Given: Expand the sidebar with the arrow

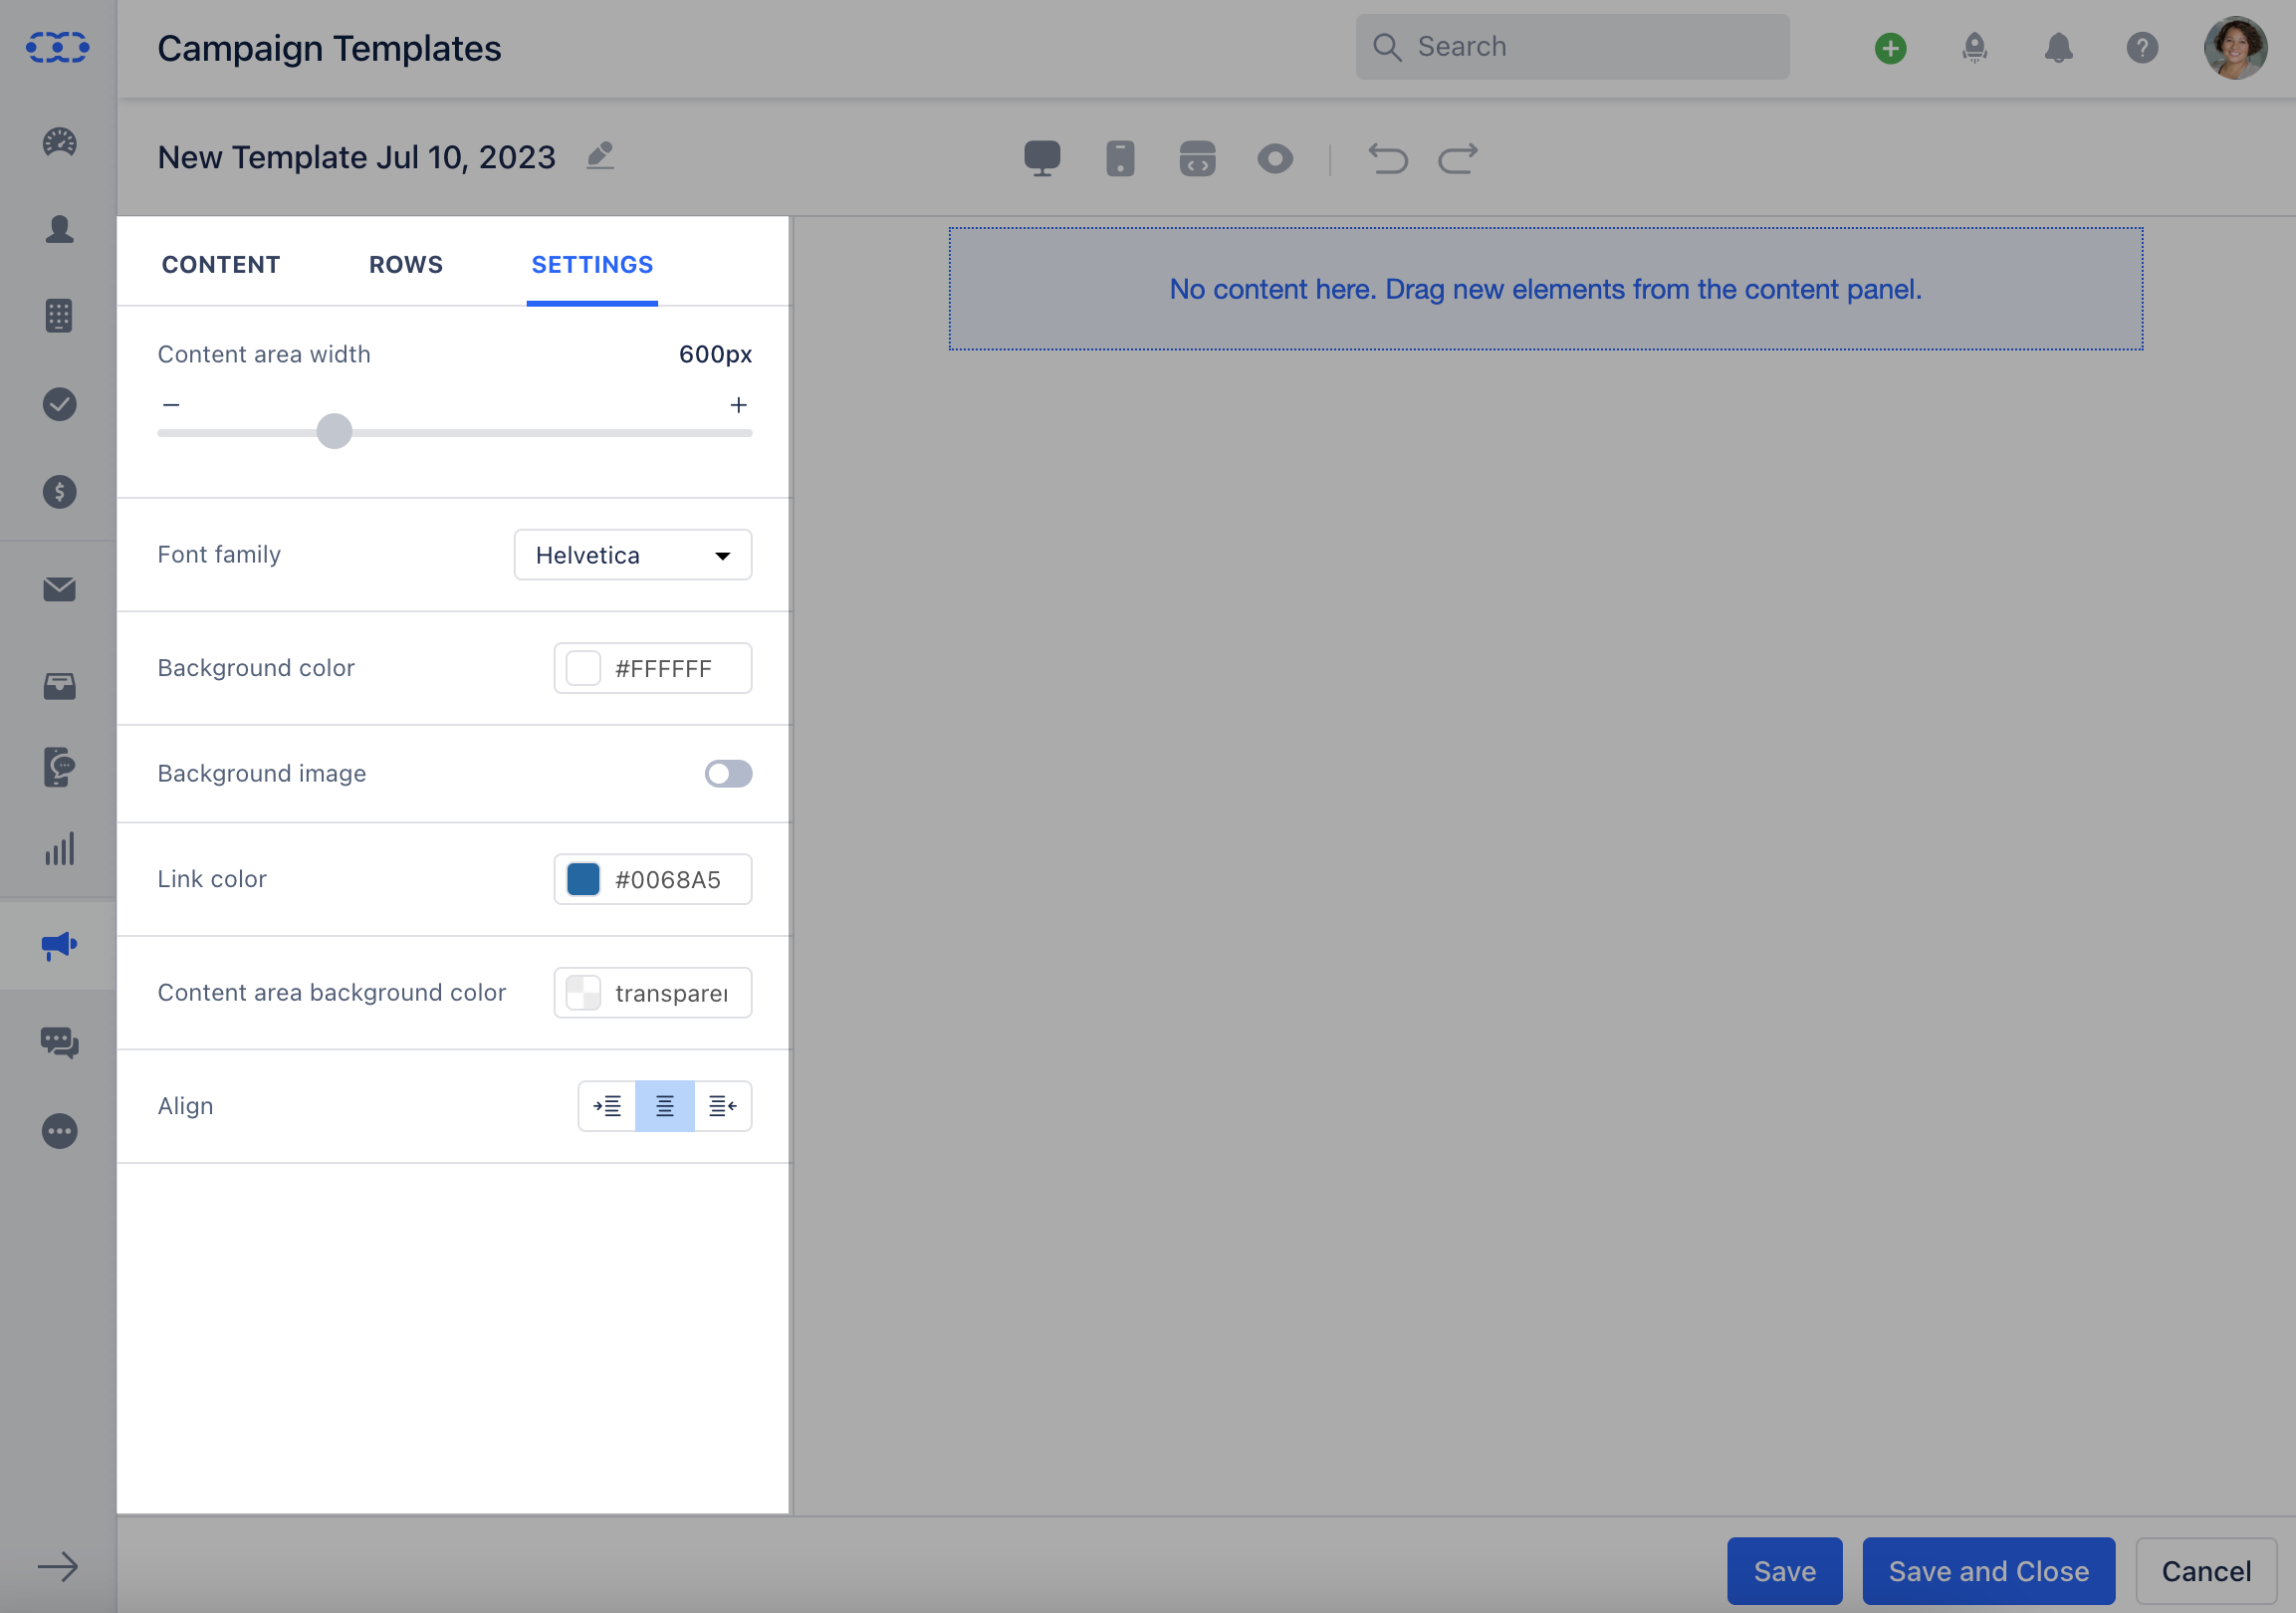Looking at the screenshot, I should point(57,1566).
